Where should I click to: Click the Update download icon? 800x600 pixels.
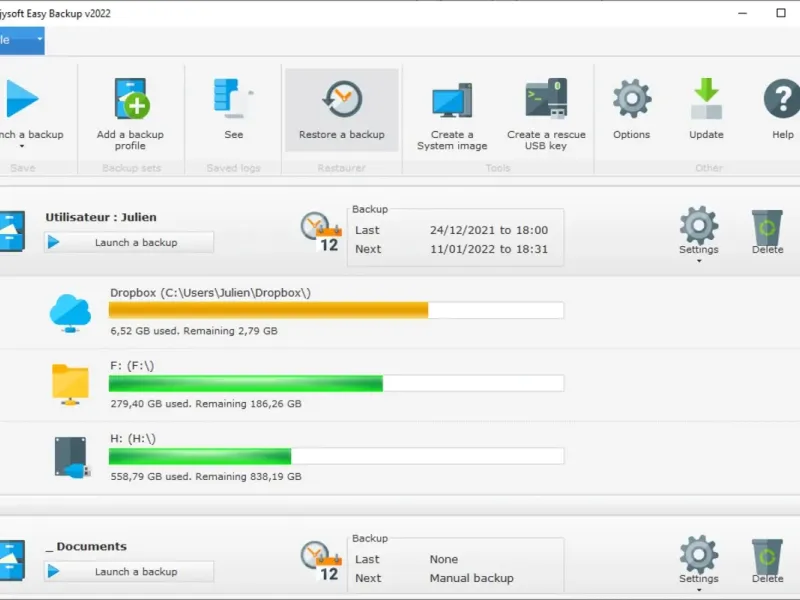pyautogui.click(x=706, y=98)
